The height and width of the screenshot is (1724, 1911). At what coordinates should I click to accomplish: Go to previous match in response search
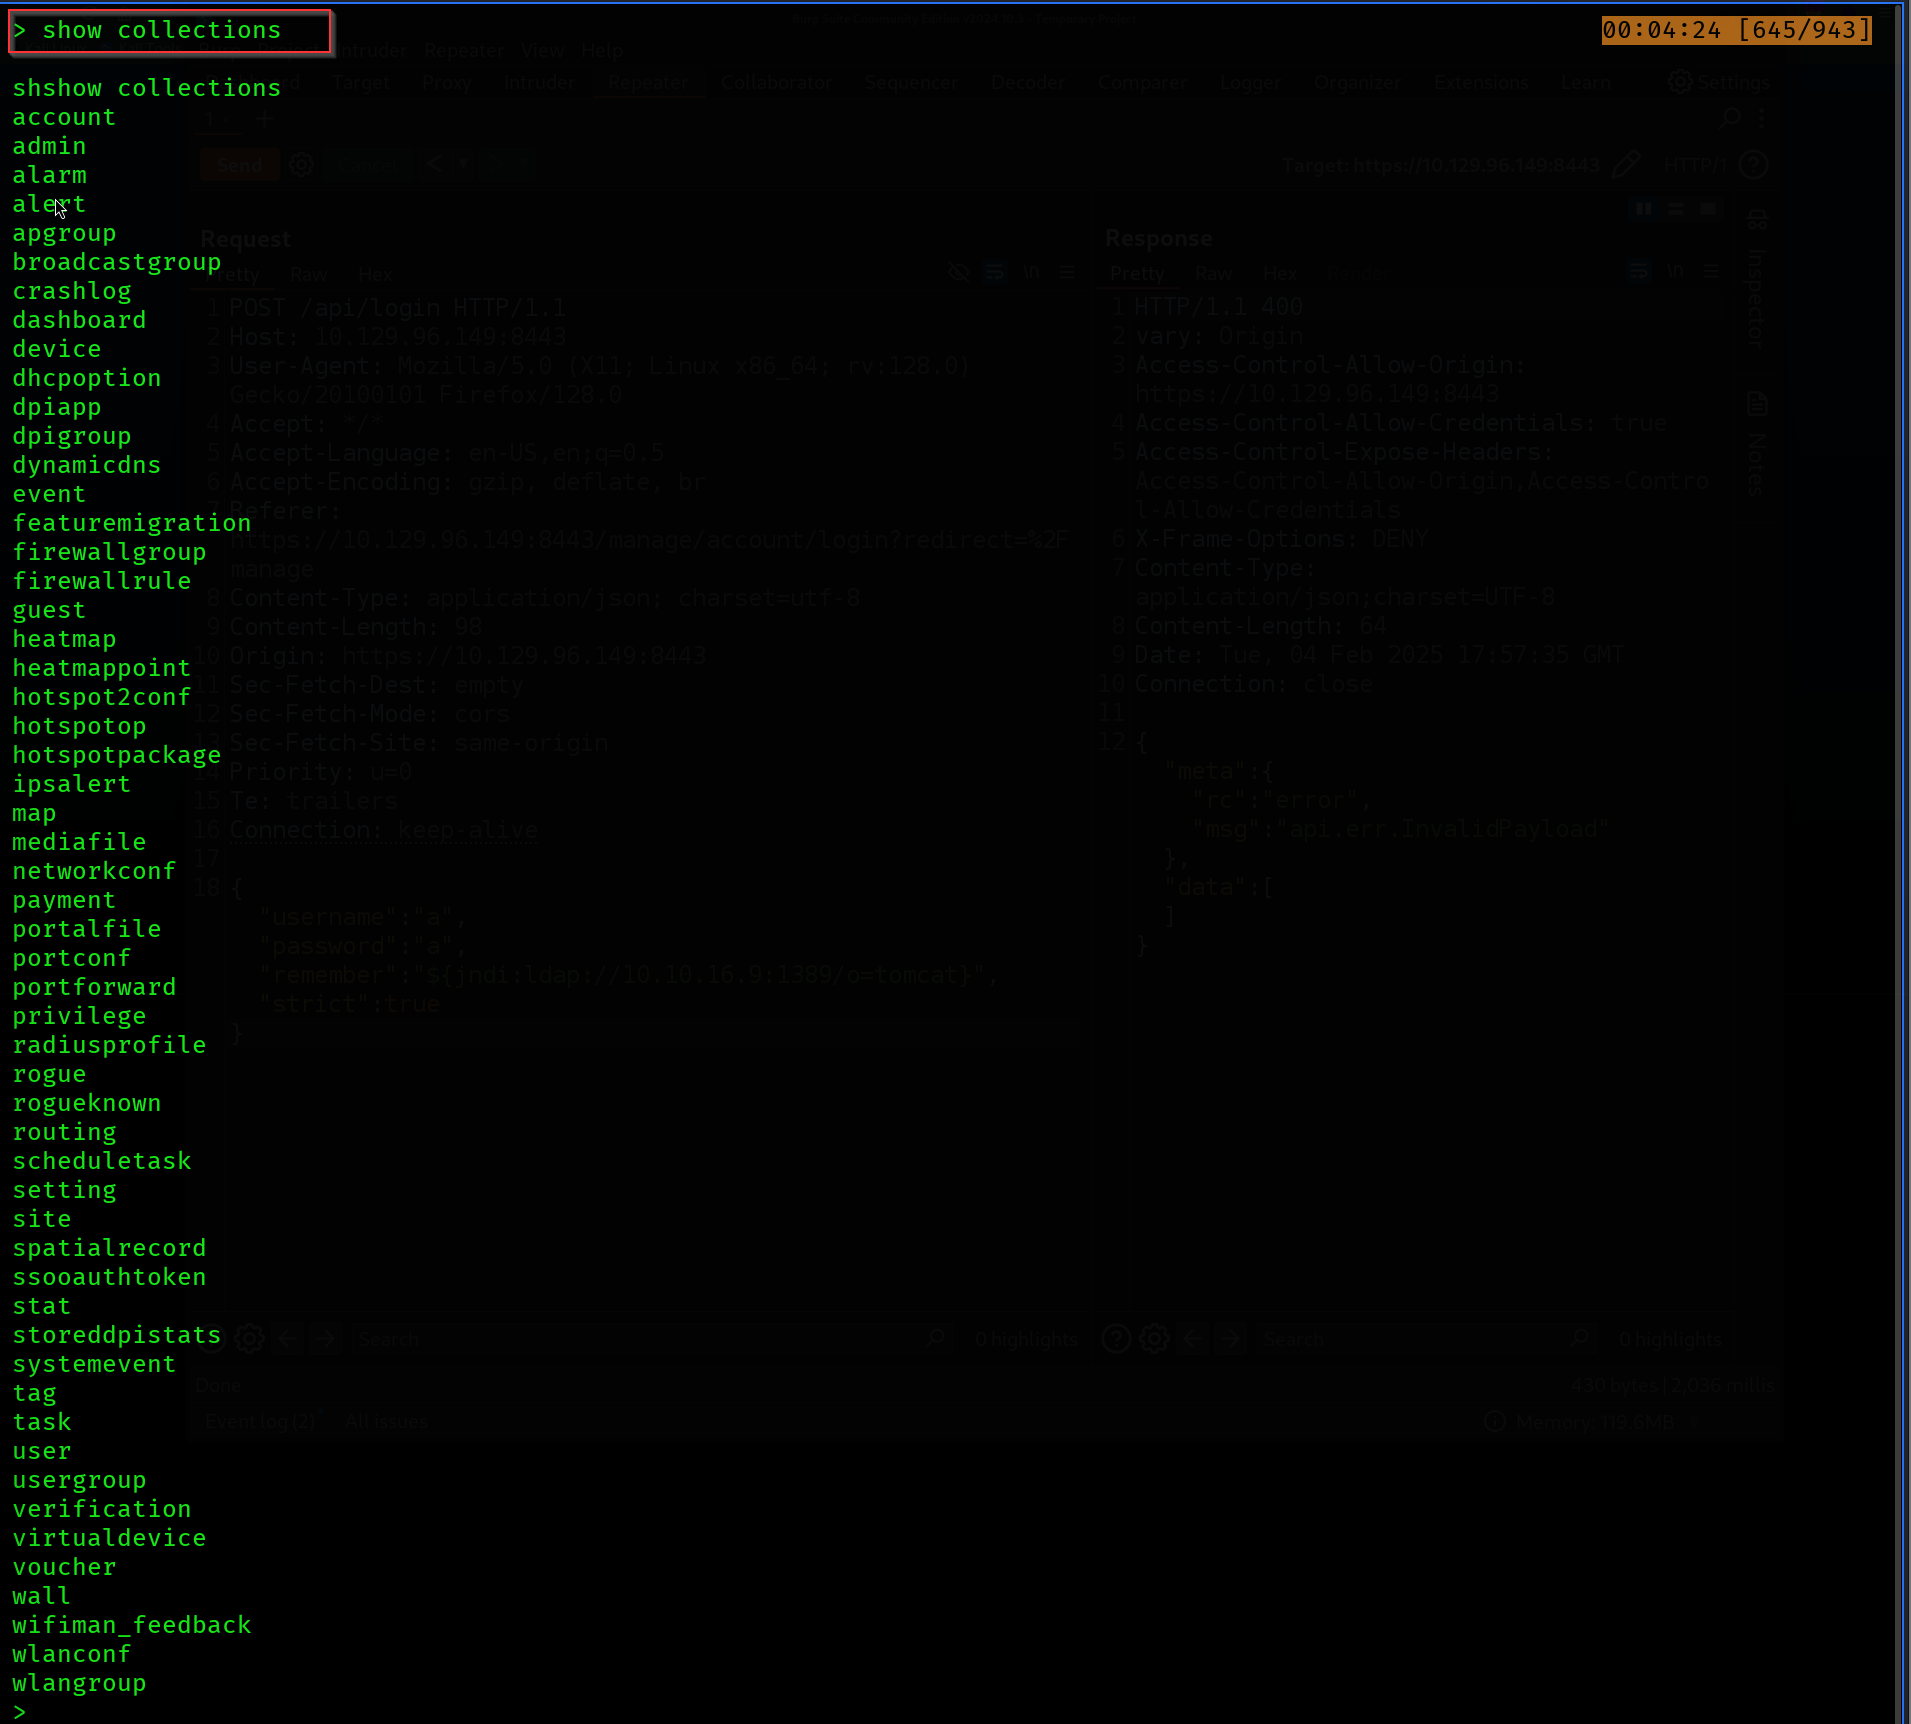1193,1338
